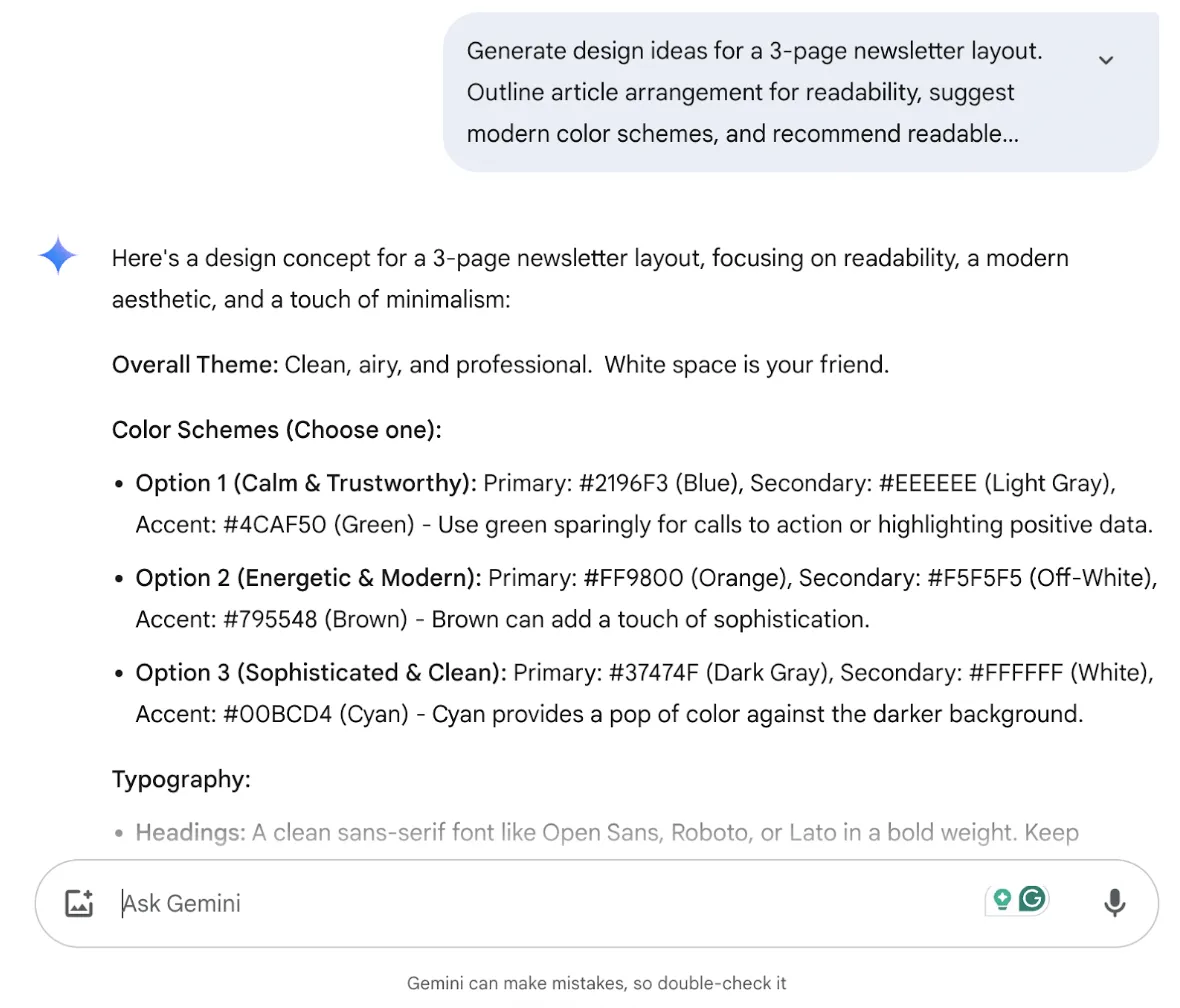
Task: Click the Gemini sparkle icon
Action: 58,256
